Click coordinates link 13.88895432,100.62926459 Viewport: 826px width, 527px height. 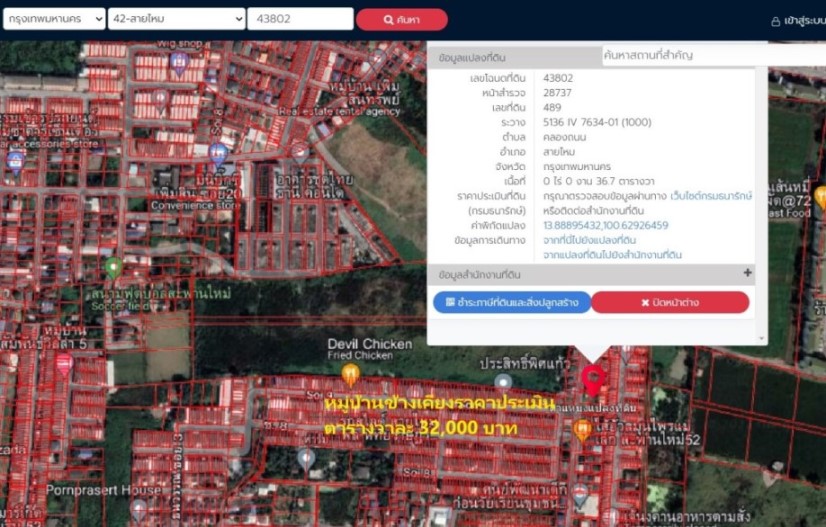(606, 226)
